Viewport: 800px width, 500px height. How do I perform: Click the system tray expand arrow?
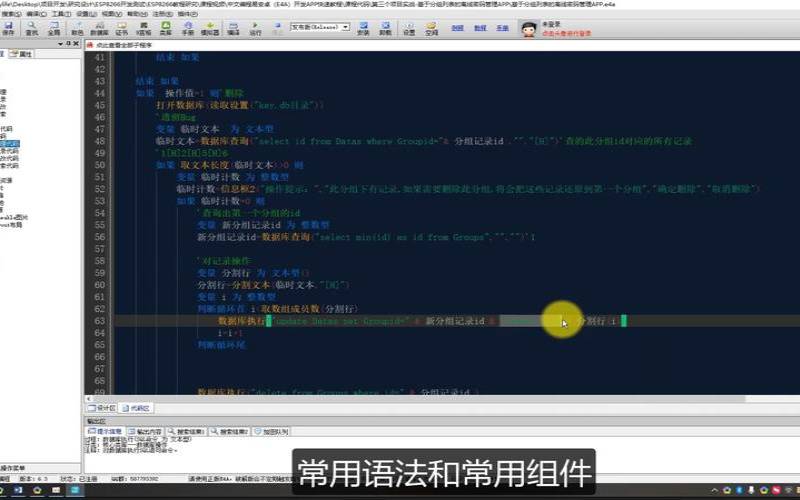click(x=714, y=490)
